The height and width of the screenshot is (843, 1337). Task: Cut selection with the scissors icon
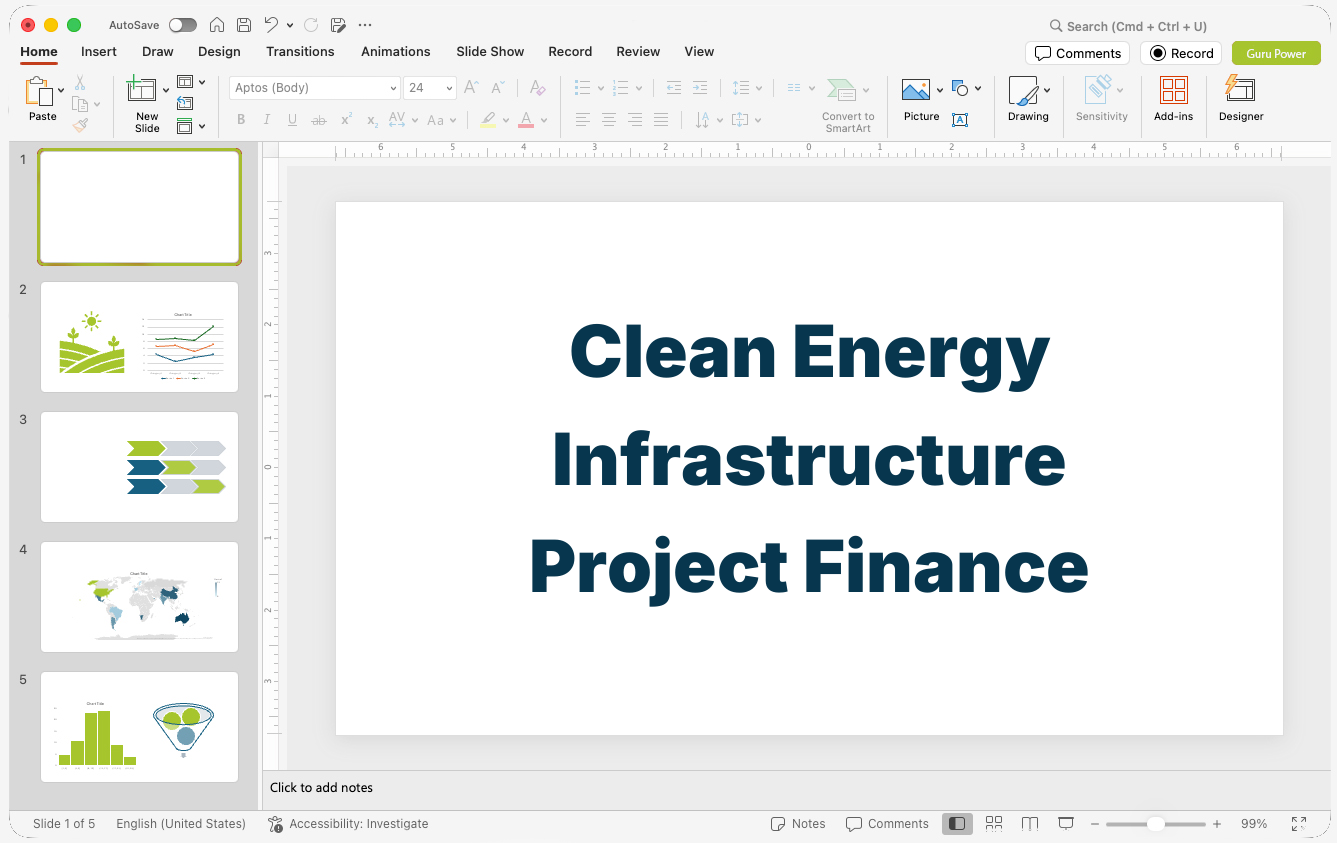click(x=80, y=83)
